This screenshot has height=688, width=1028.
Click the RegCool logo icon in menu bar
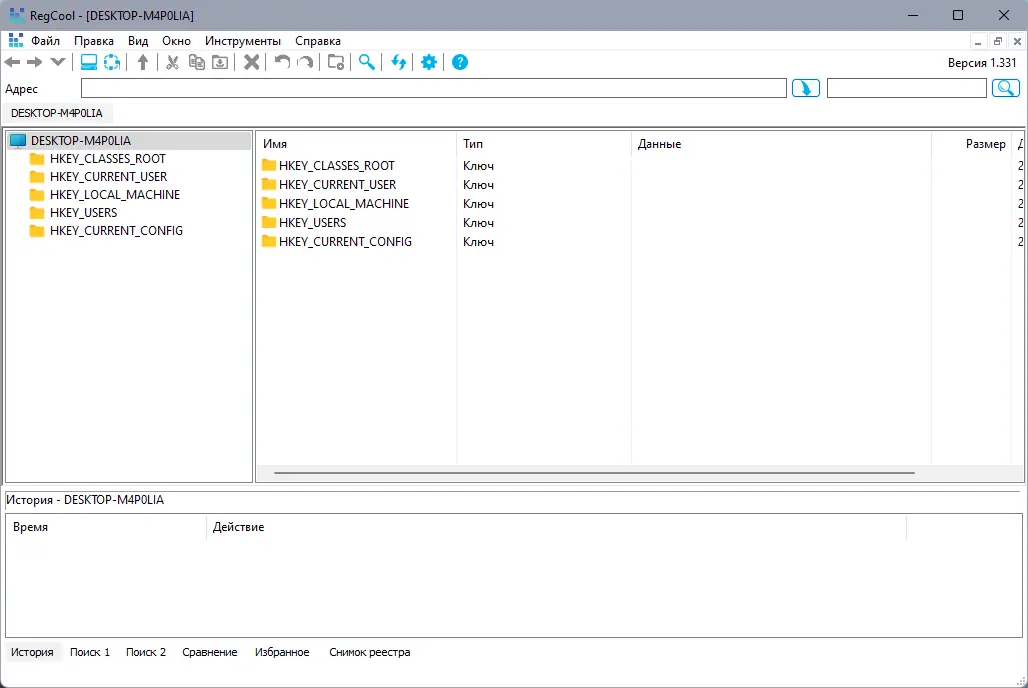(16, 41)
